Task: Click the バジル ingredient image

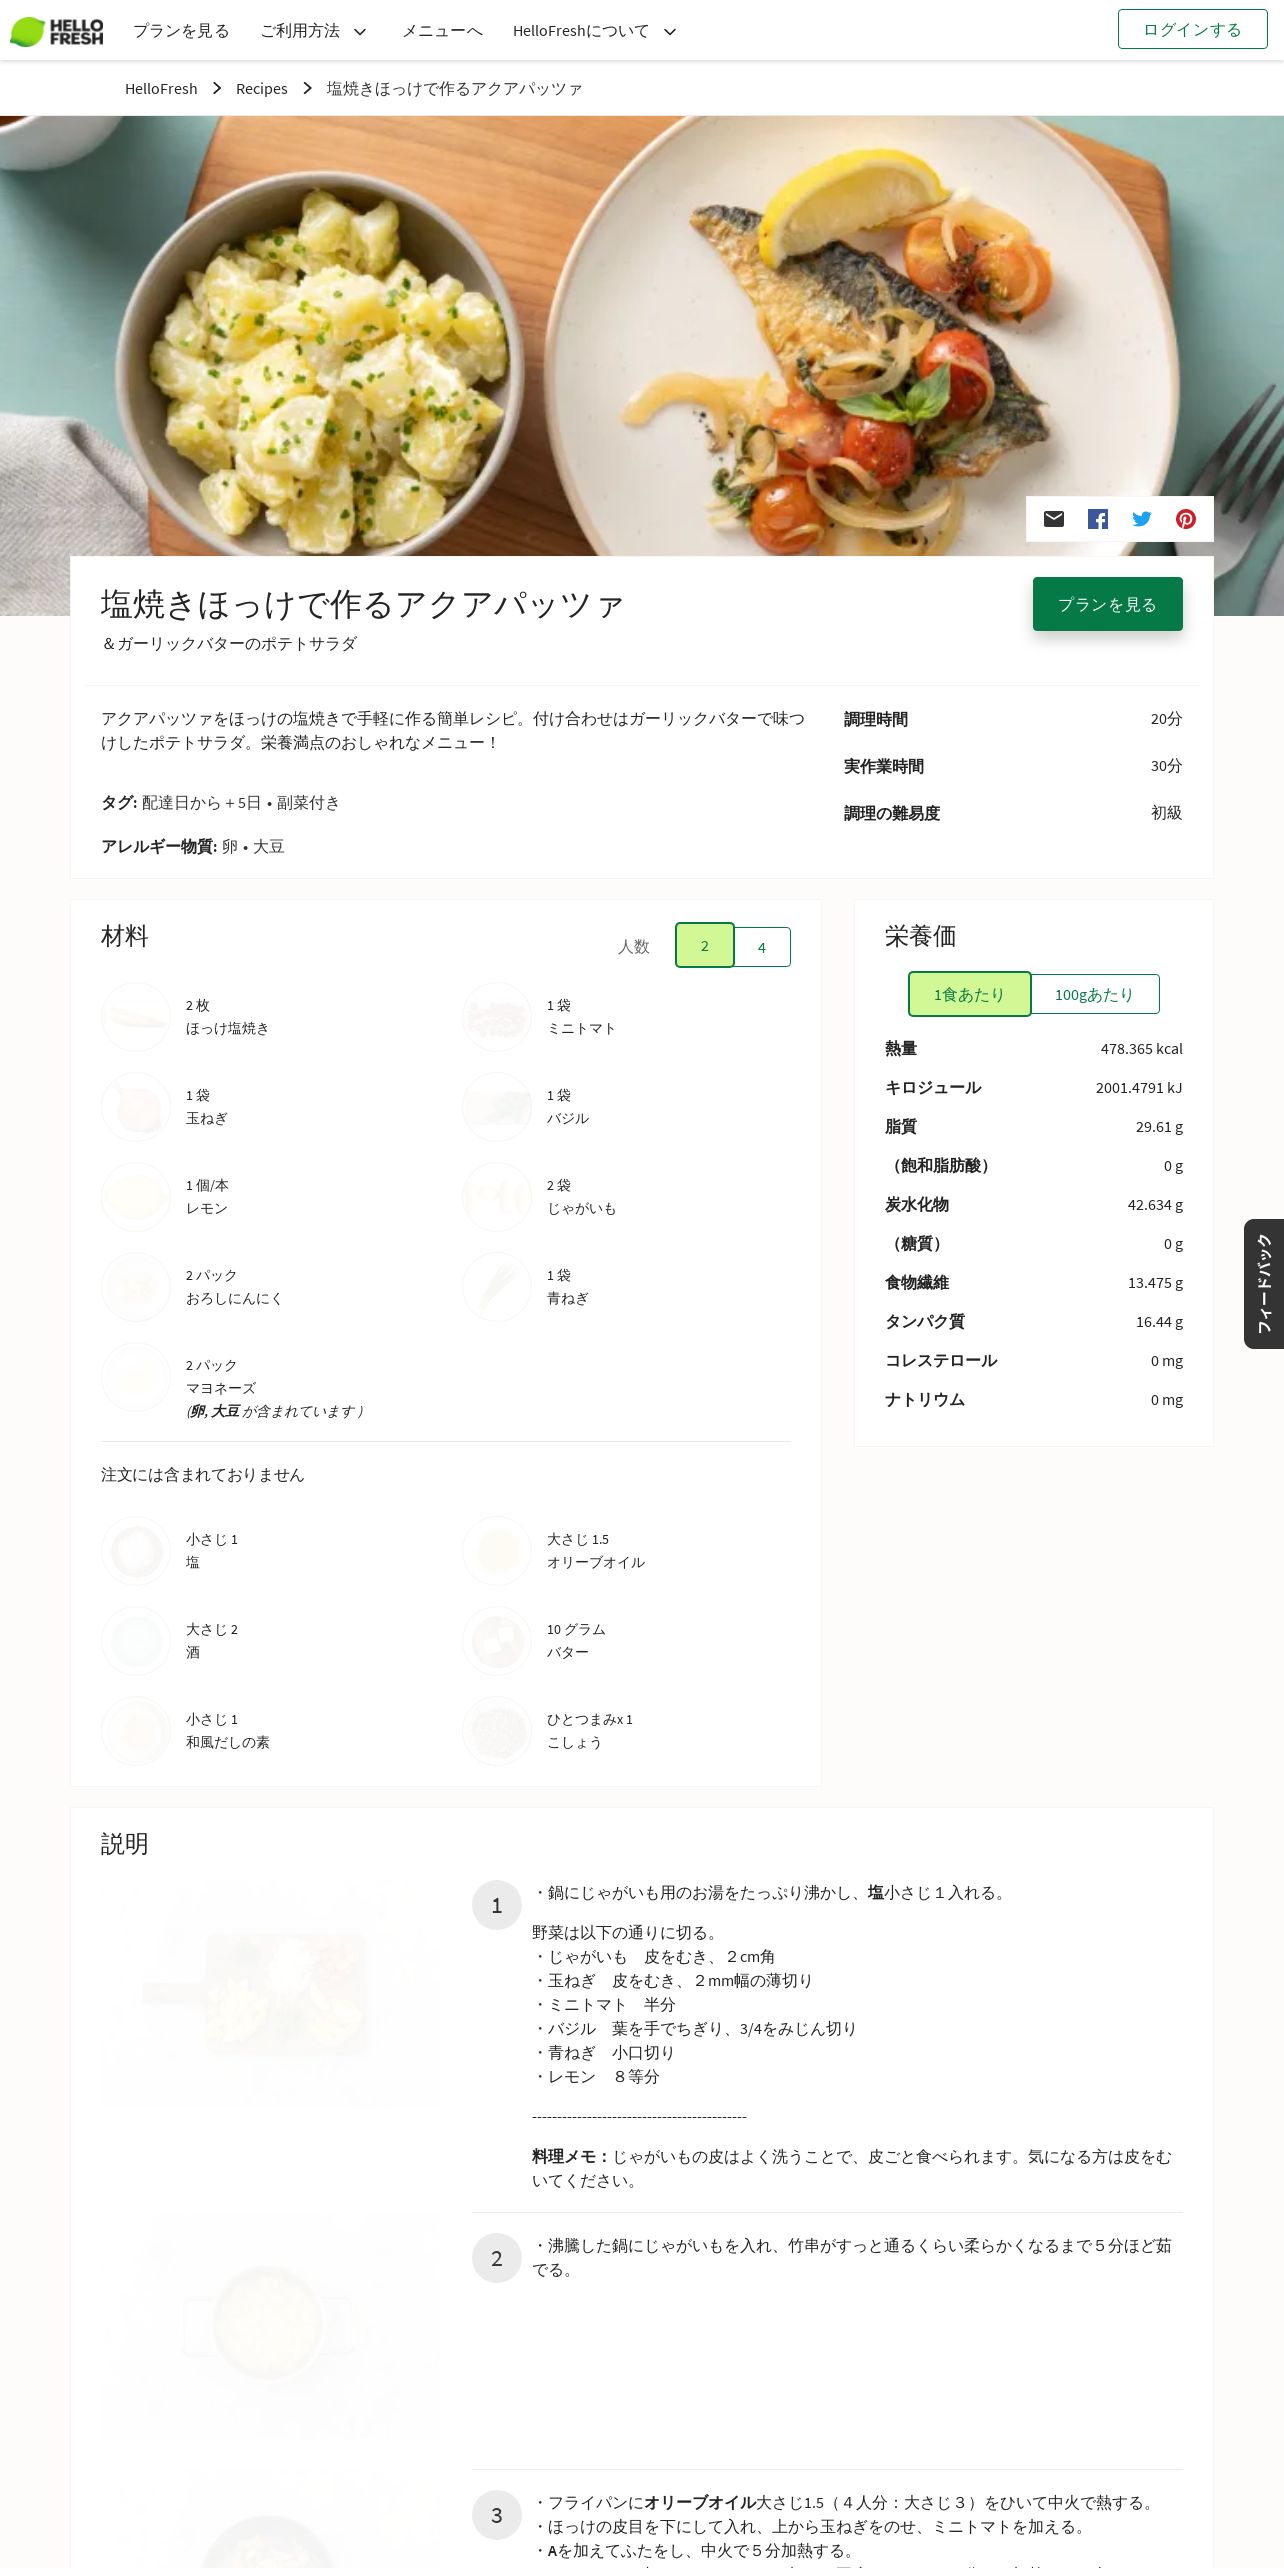Action: (x=497, y=1107)
